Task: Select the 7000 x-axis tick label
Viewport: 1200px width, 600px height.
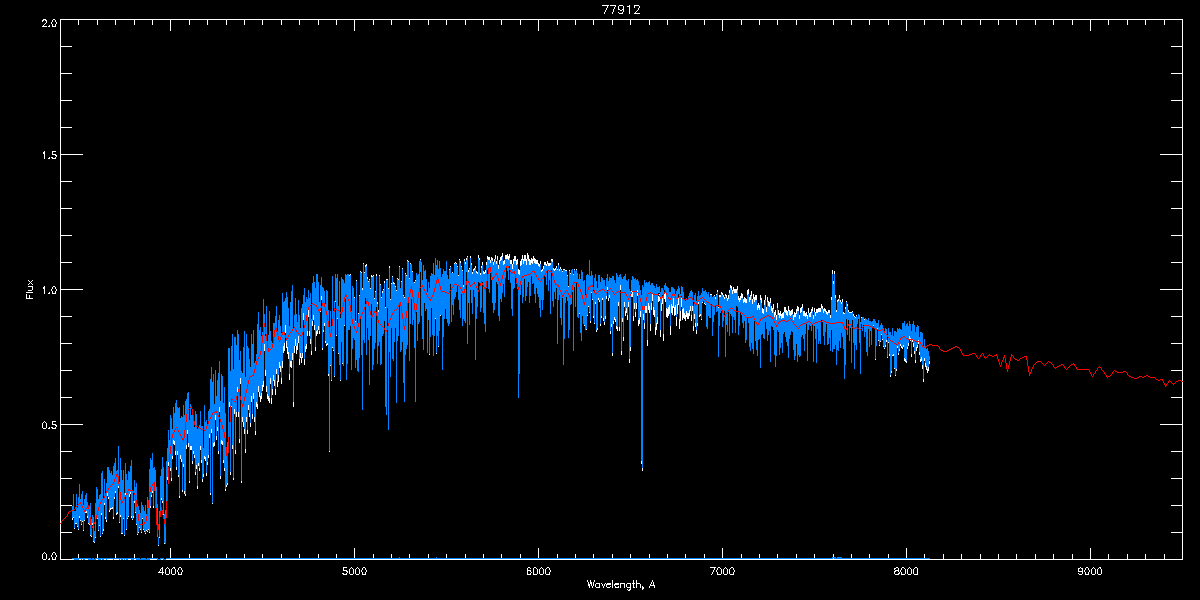Action: (722, 571)
